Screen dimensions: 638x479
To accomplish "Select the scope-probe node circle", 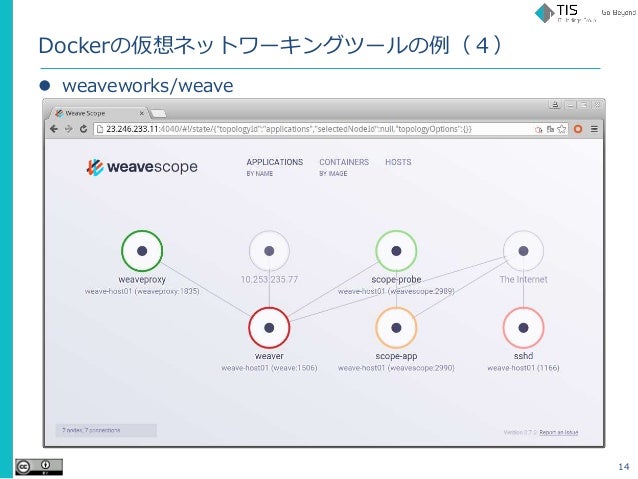I will tap(396, 251).
